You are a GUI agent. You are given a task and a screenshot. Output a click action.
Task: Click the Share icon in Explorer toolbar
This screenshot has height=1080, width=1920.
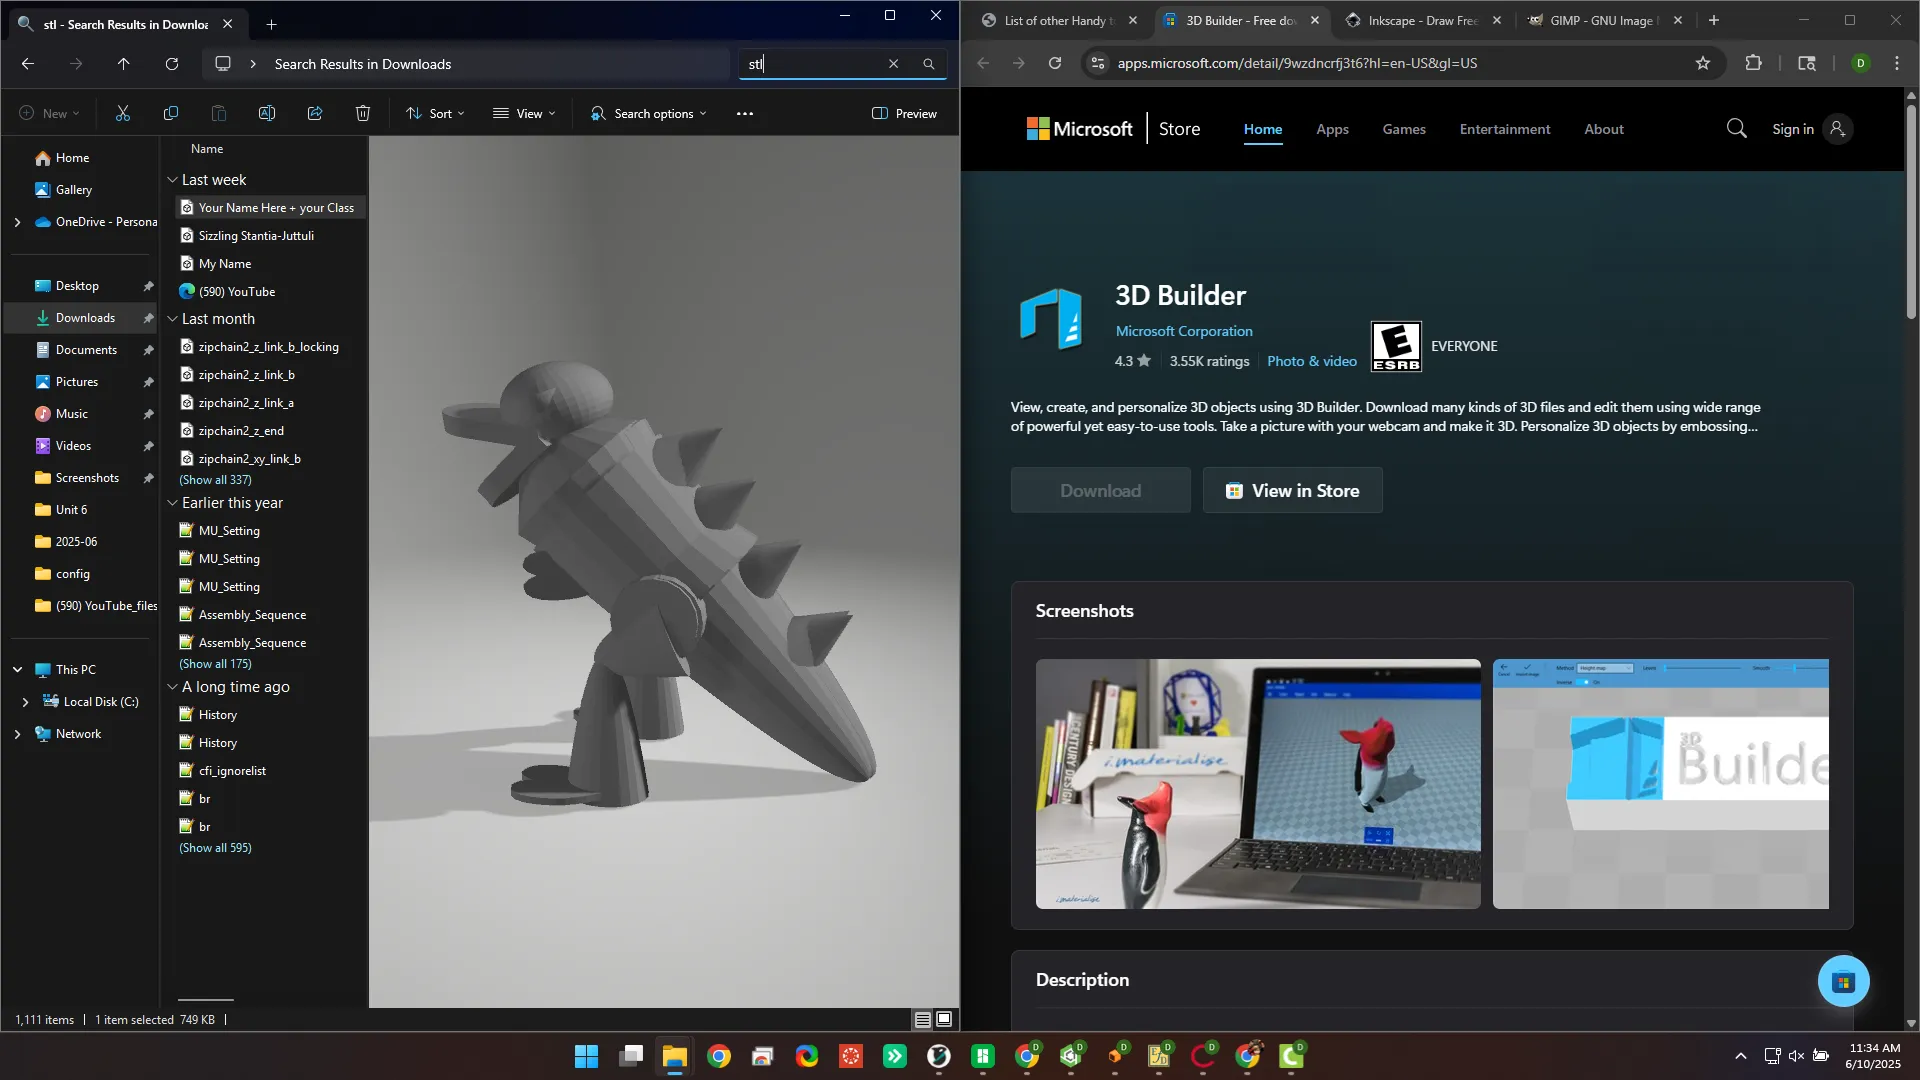point(315,114)
